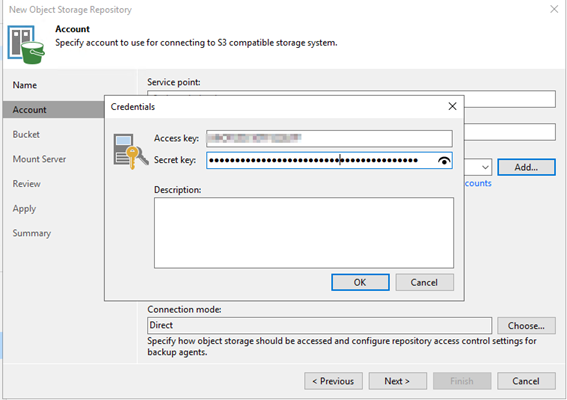Select the Summary wizard step

coord(32,233)
